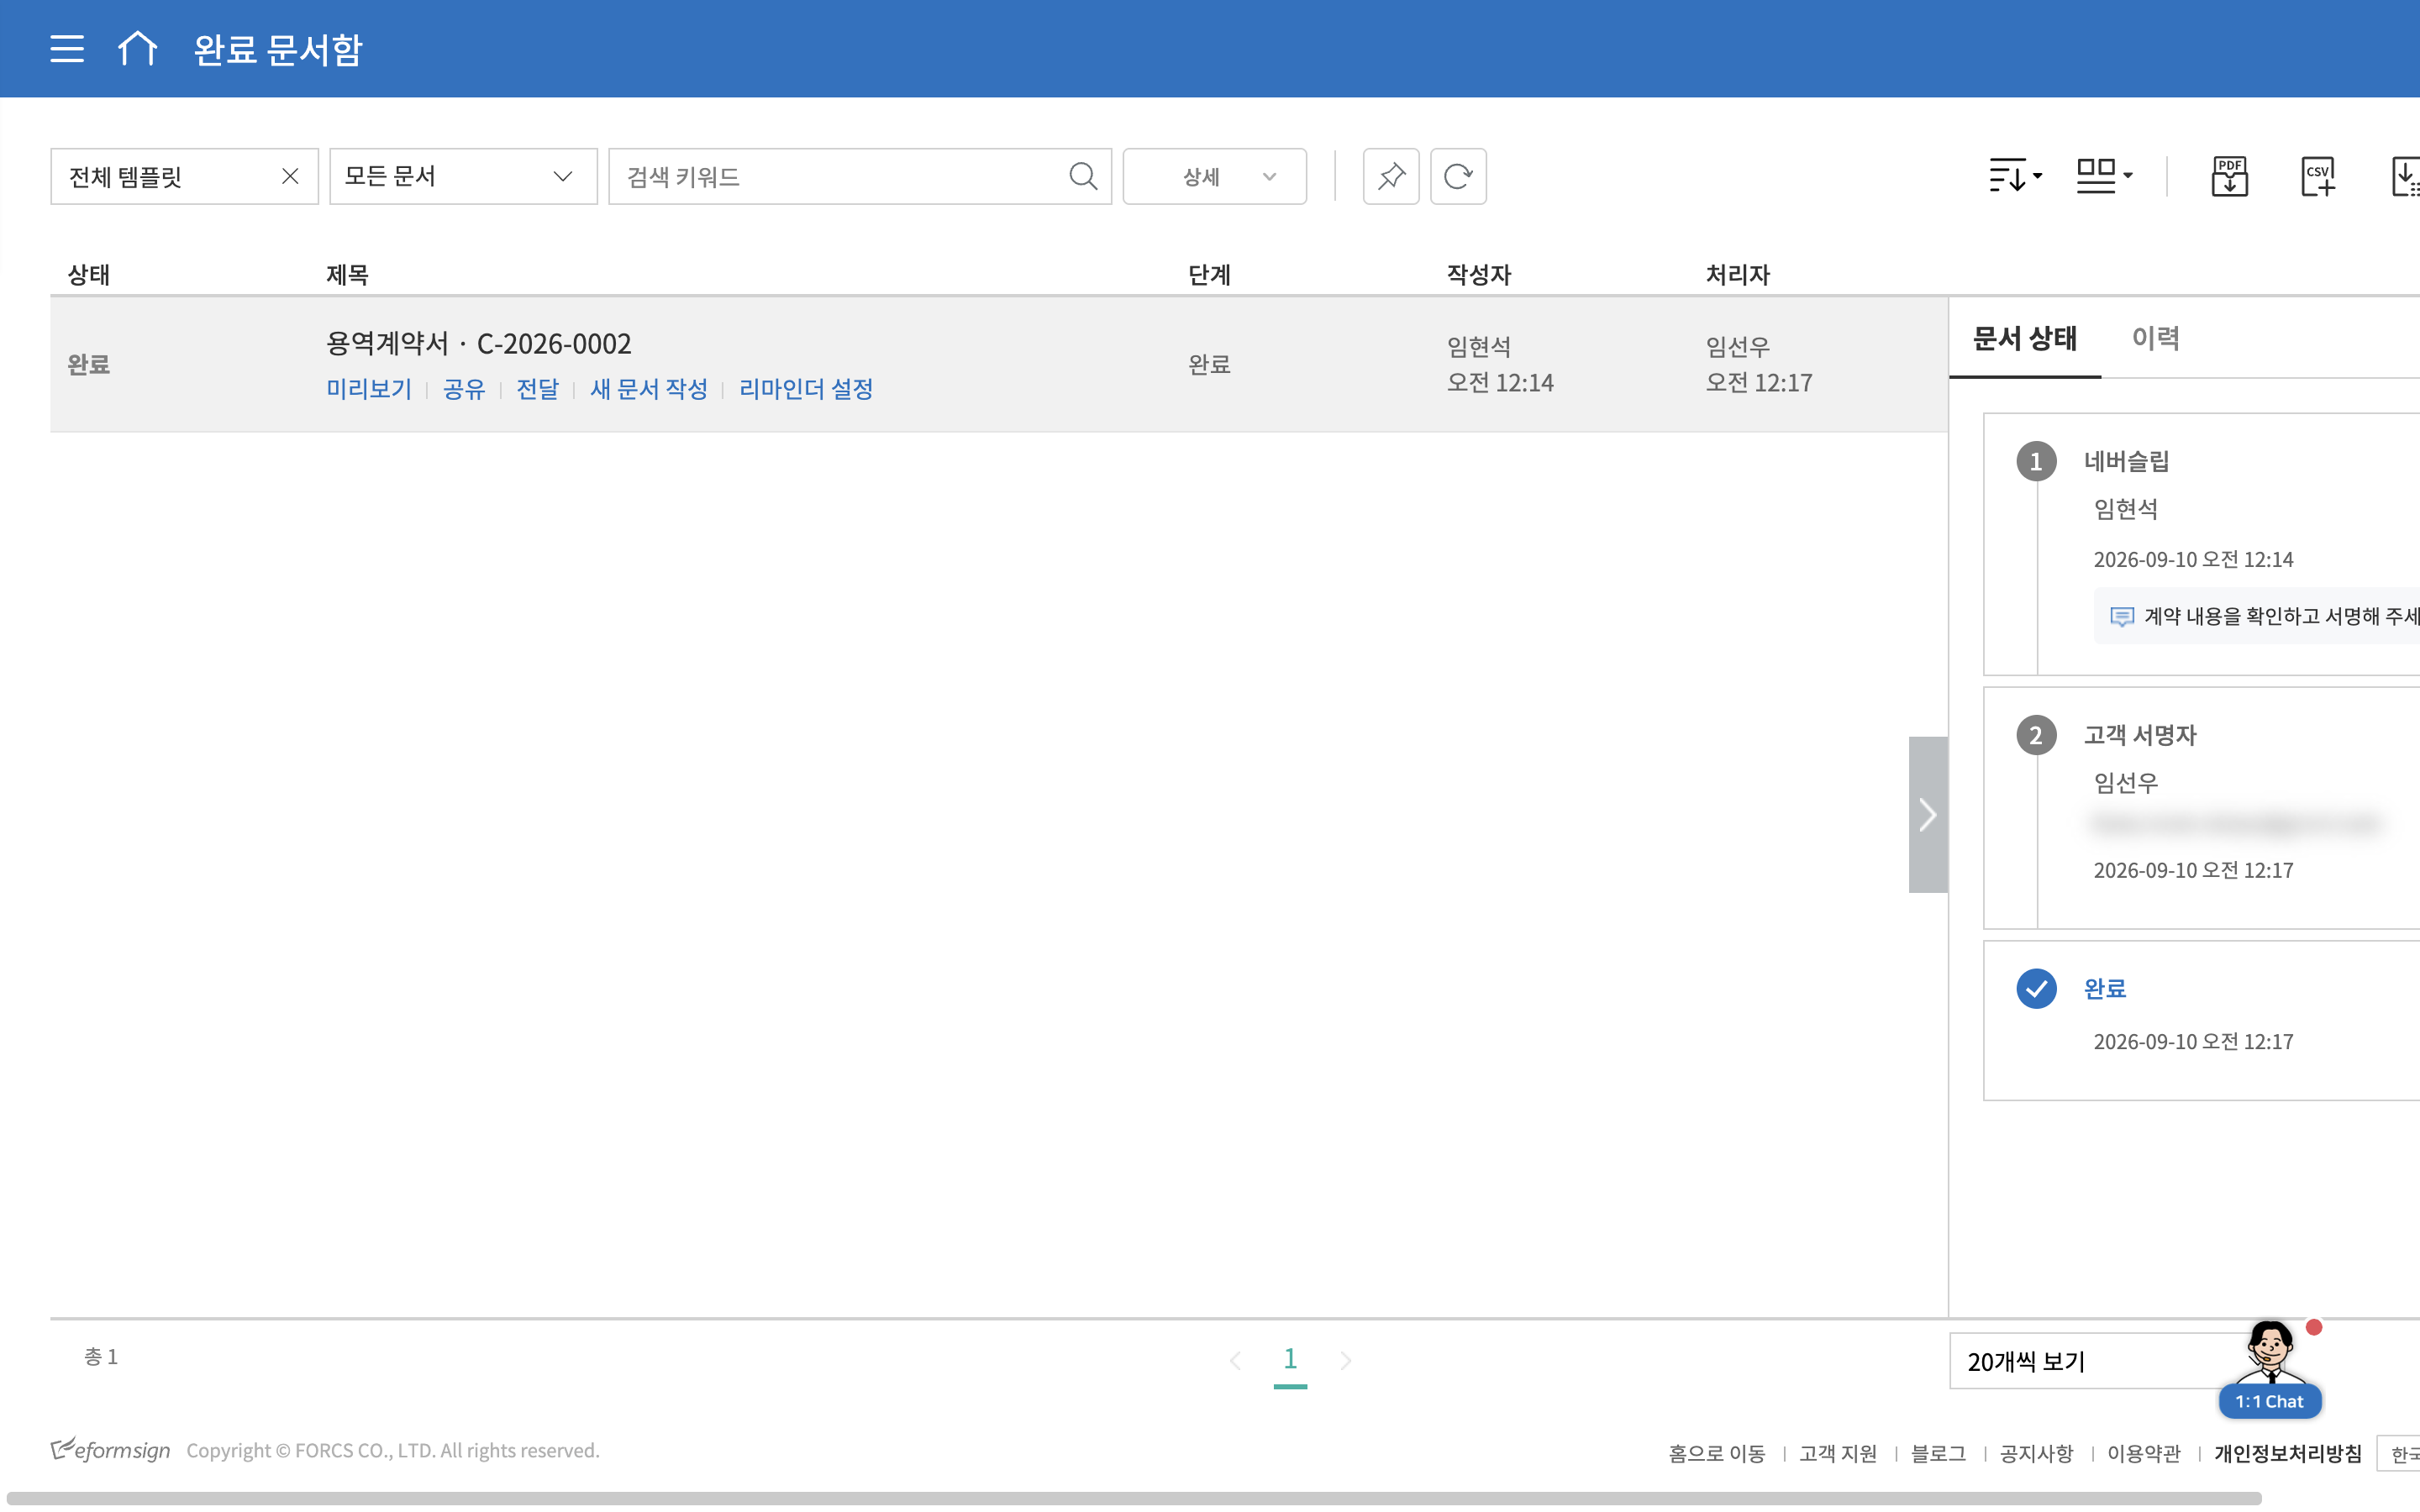The width and height of the screenshot is (2420, 1512).
Task: Open 미리보기 for 용역계약서
Action: pos(369,389)
